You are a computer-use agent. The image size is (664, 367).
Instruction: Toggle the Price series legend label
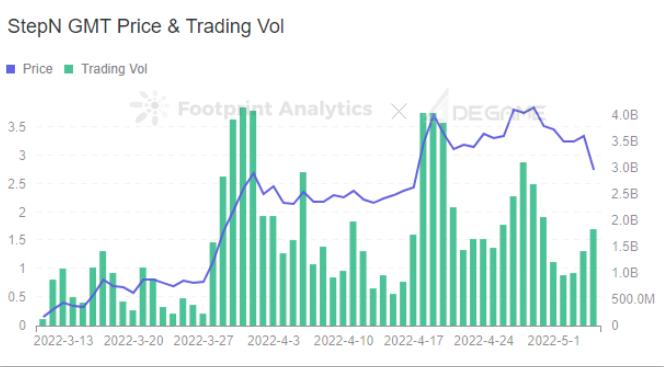point(38,69)
